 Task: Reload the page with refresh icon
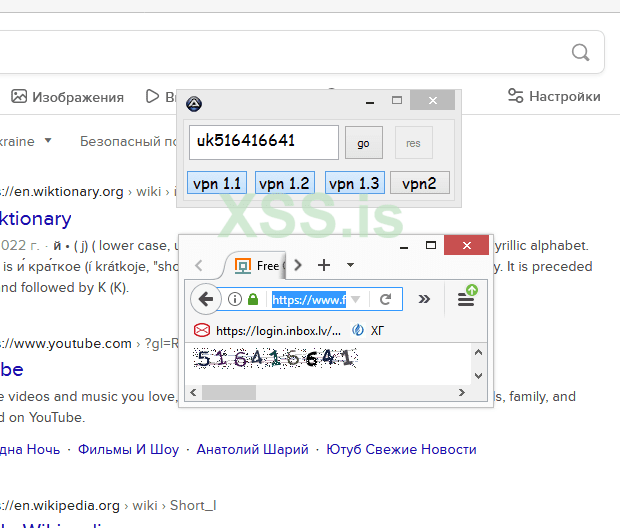click(386, 299)
